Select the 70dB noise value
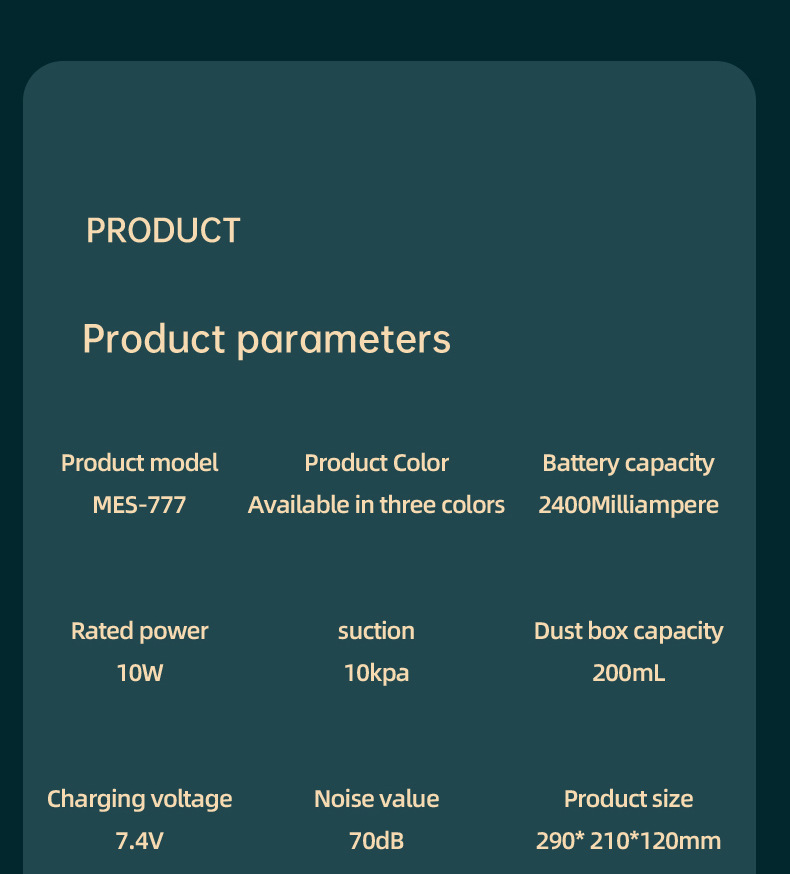 (x=376, y=841)
